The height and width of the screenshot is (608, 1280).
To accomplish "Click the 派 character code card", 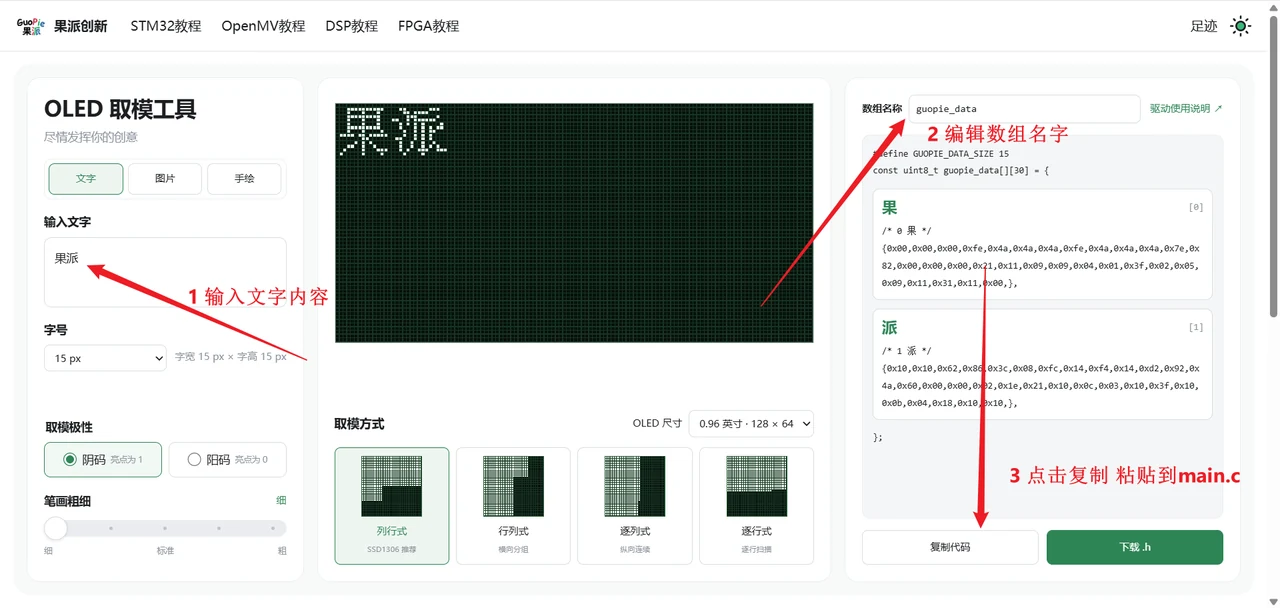I will [1042, 364].
